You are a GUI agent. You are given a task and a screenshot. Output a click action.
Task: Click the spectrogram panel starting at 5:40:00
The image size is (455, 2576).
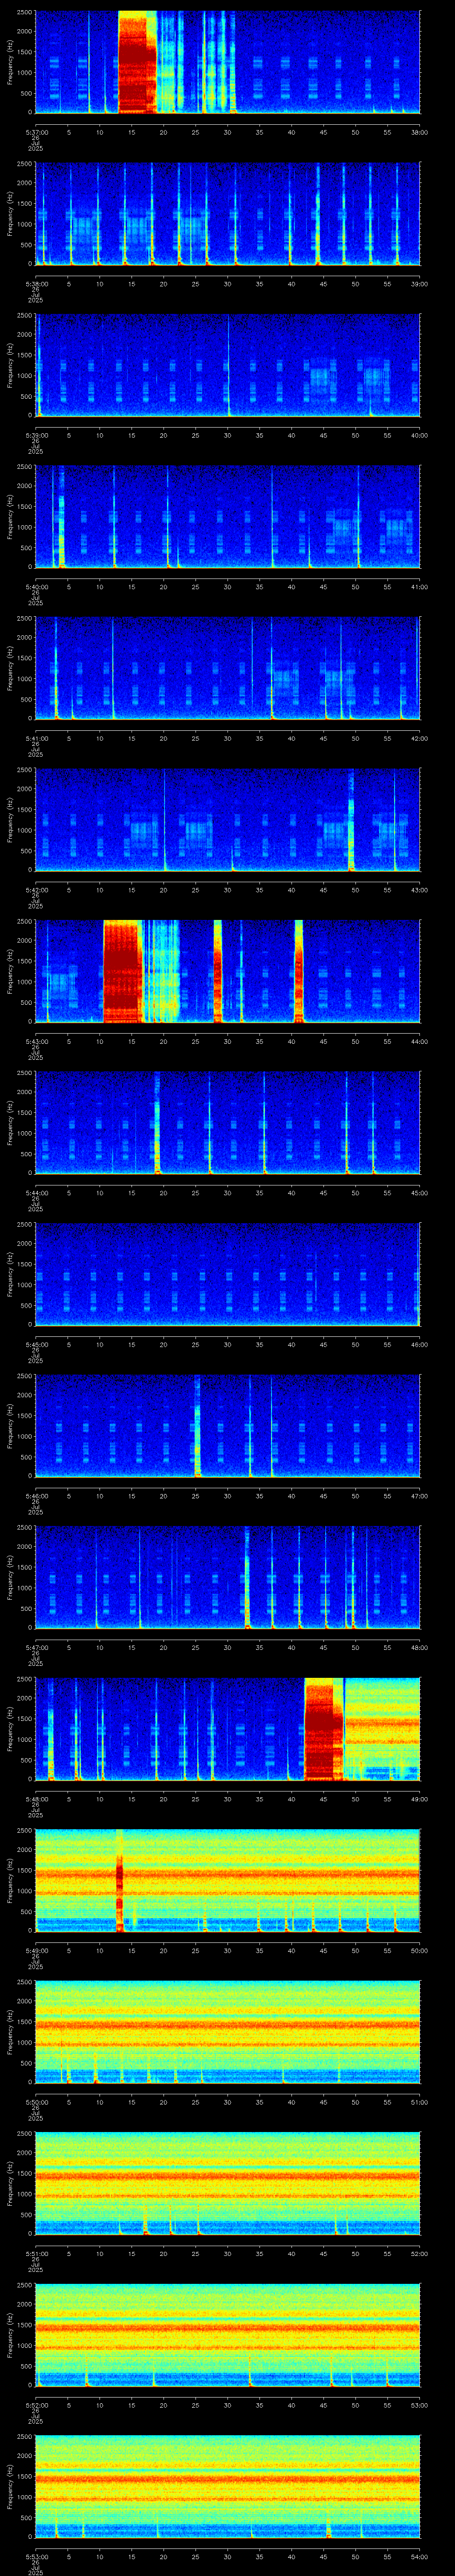tap(227, 517)
